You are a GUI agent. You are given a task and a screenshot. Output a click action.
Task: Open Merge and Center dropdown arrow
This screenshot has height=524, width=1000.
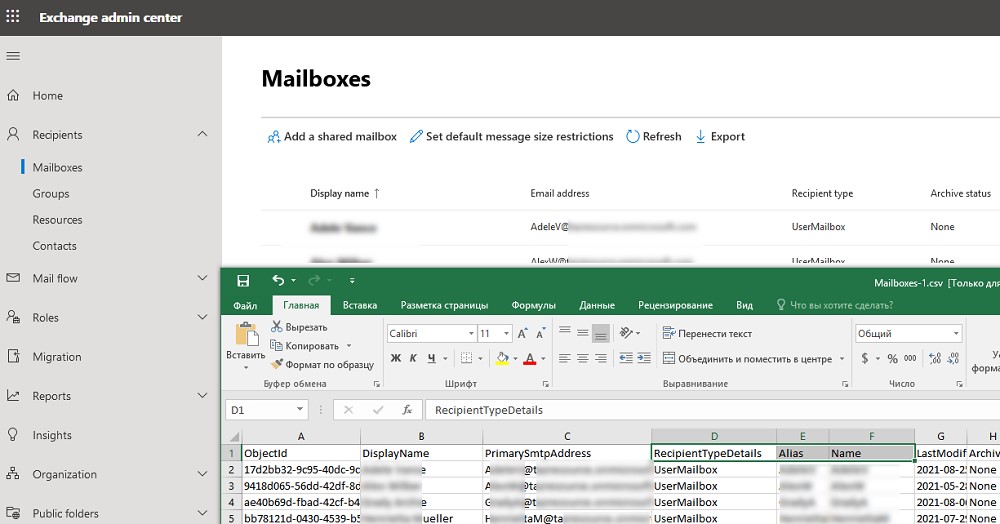coord(842,359)
